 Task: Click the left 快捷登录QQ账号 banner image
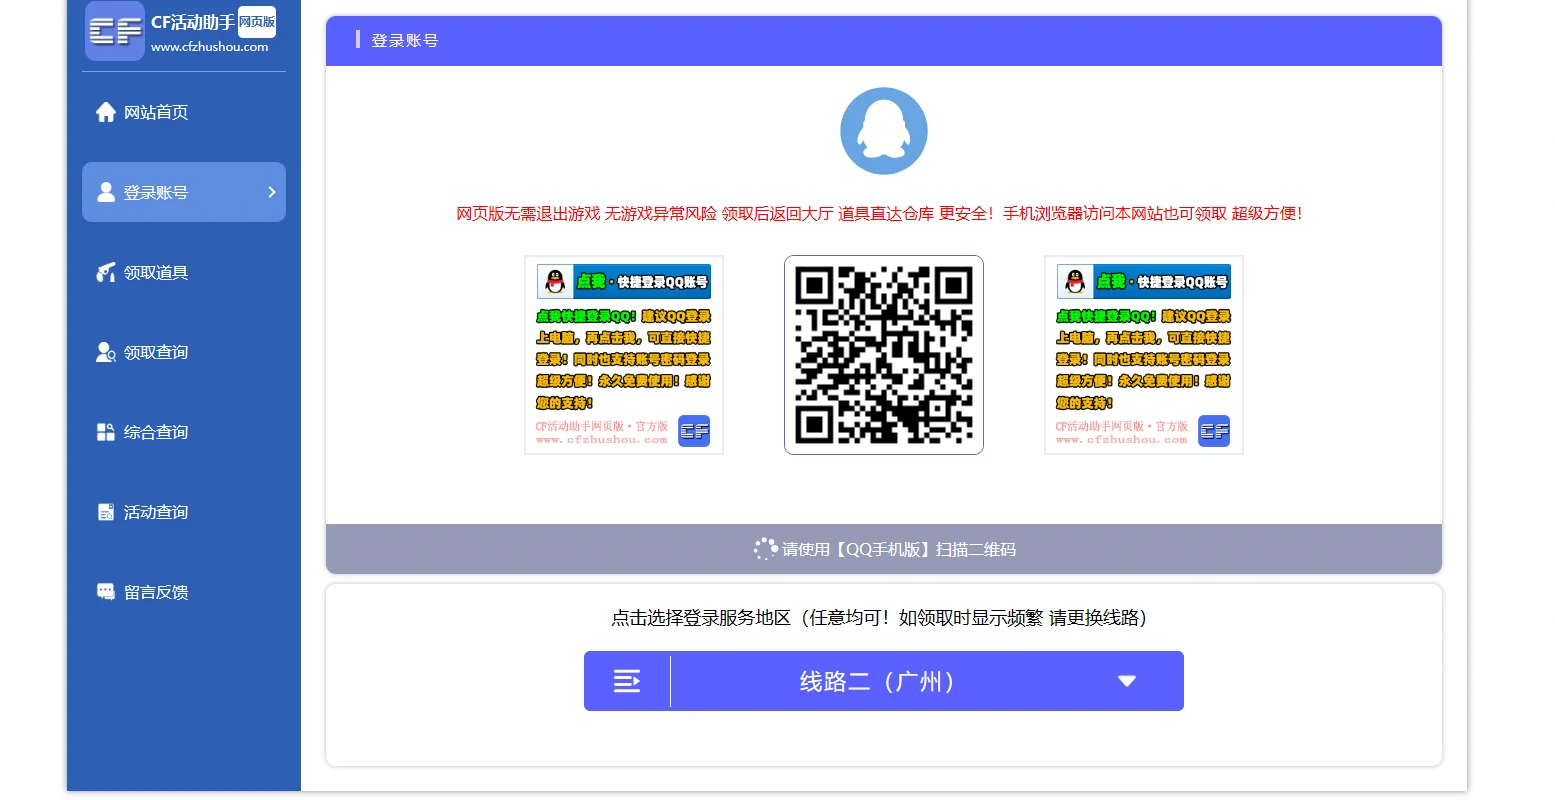624,355
